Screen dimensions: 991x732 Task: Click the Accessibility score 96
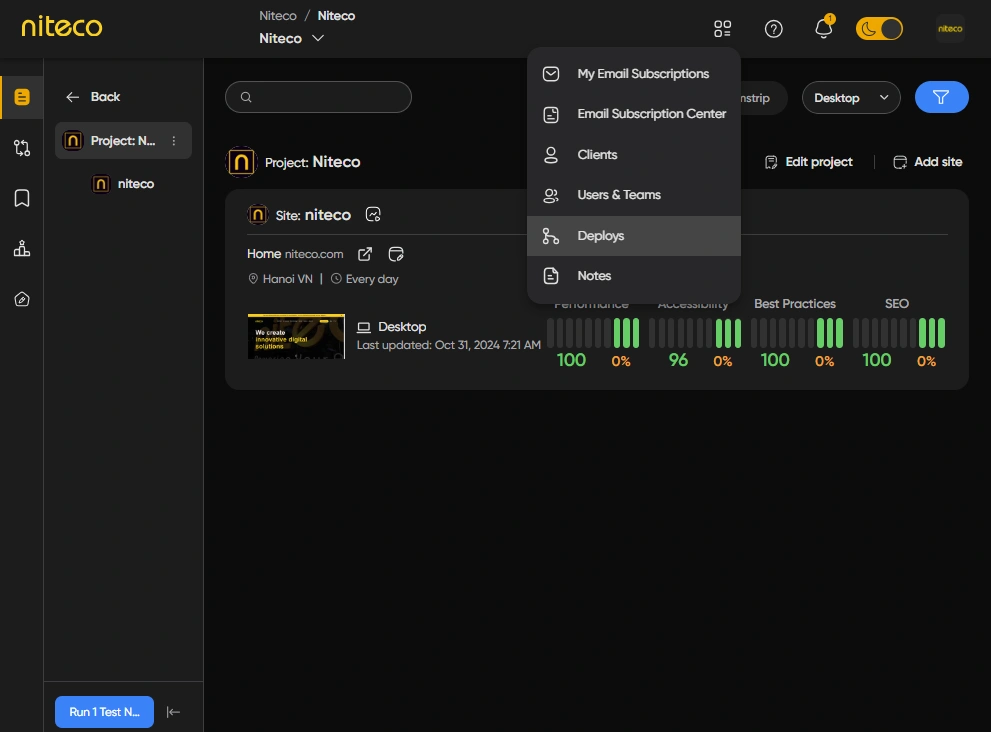[678, 360]
